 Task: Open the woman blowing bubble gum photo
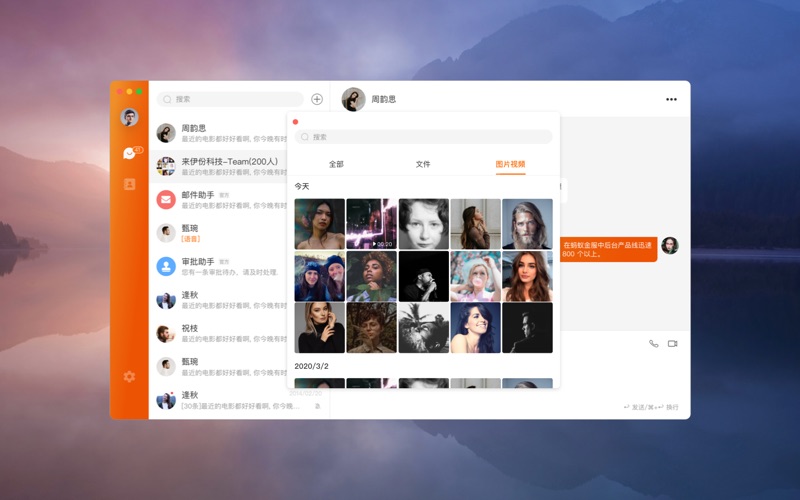click(475, 276)
